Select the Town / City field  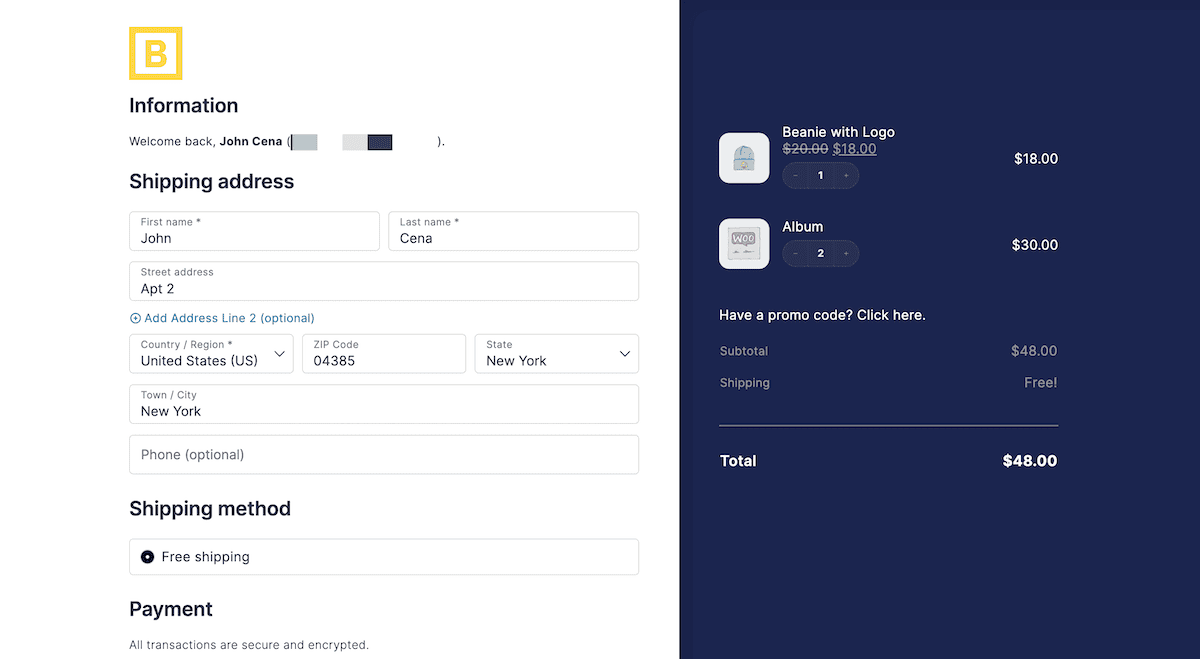click(x=384, y=404)
